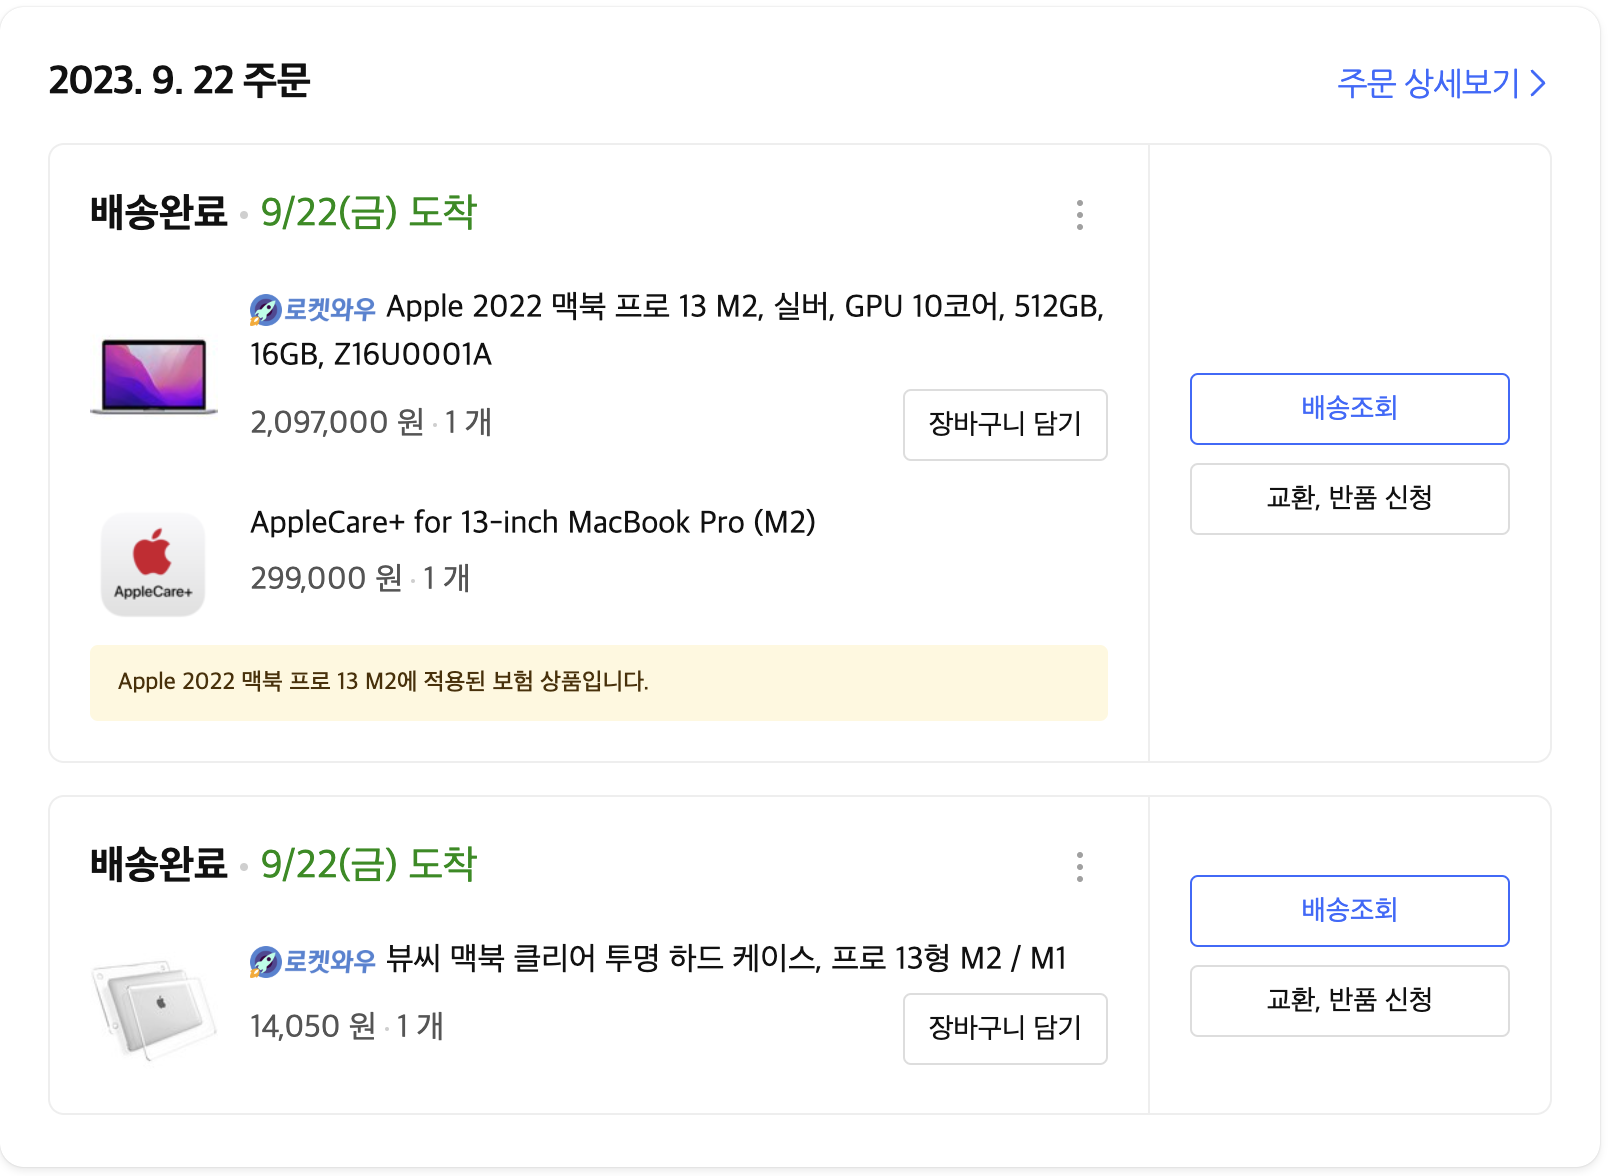Select the 2,097,000 원 price text
Viewport: 1618px width, 1176px height.
(x=337, y=422)
